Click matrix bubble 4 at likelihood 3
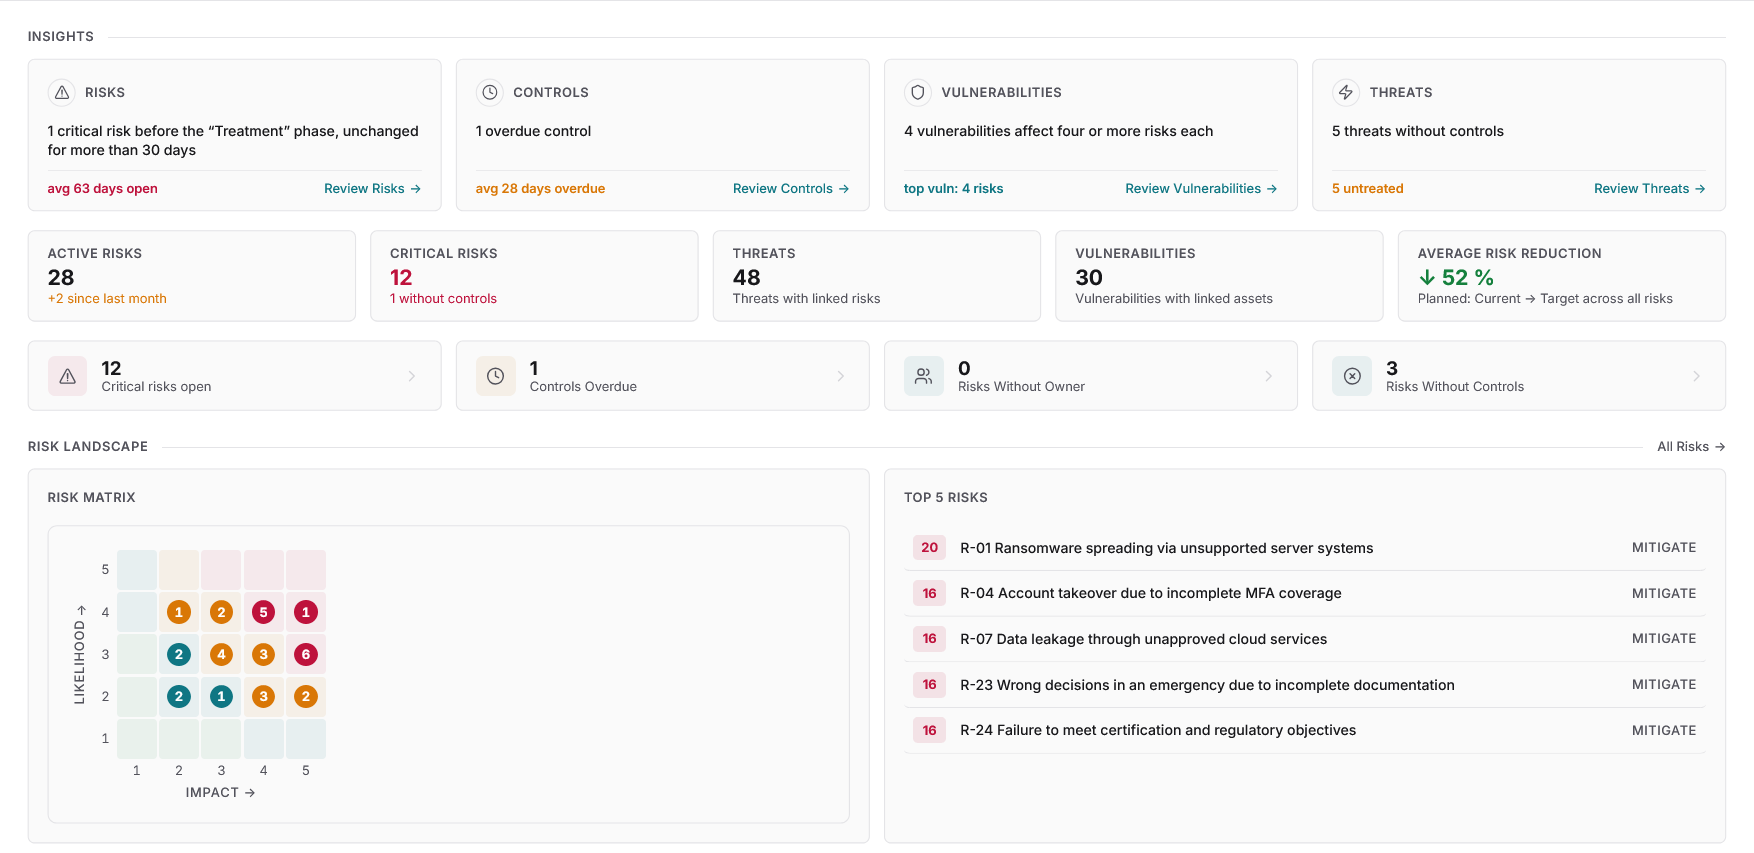This screenshot has width=1754, height=853. (x=221, y=654)
